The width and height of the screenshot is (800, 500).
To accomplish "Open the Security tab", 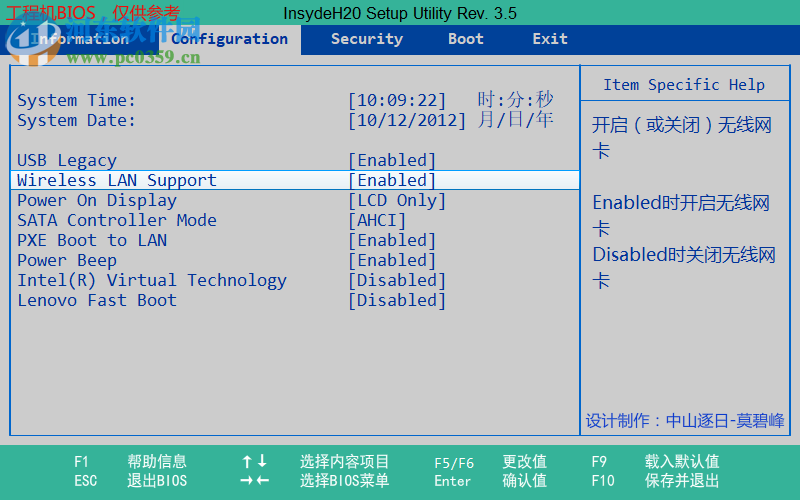I will [367, 39].
